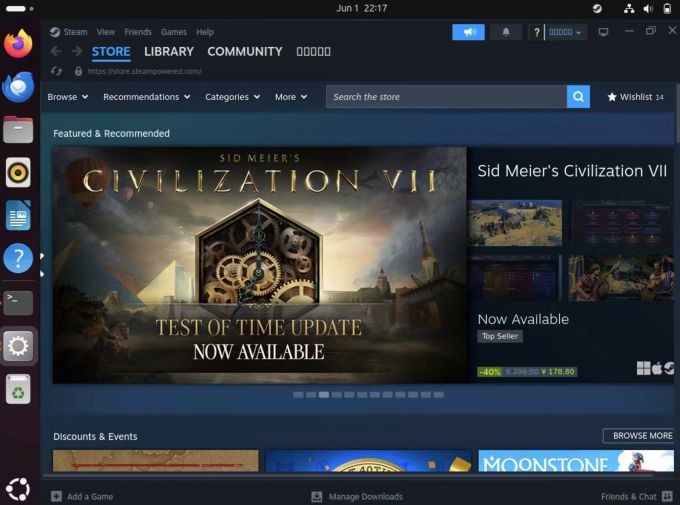The width and height of the screenshot is (680, 505).
Task: View the top-right Civilization VII screenshot thumbnail
Action: [x=621, y=223]
